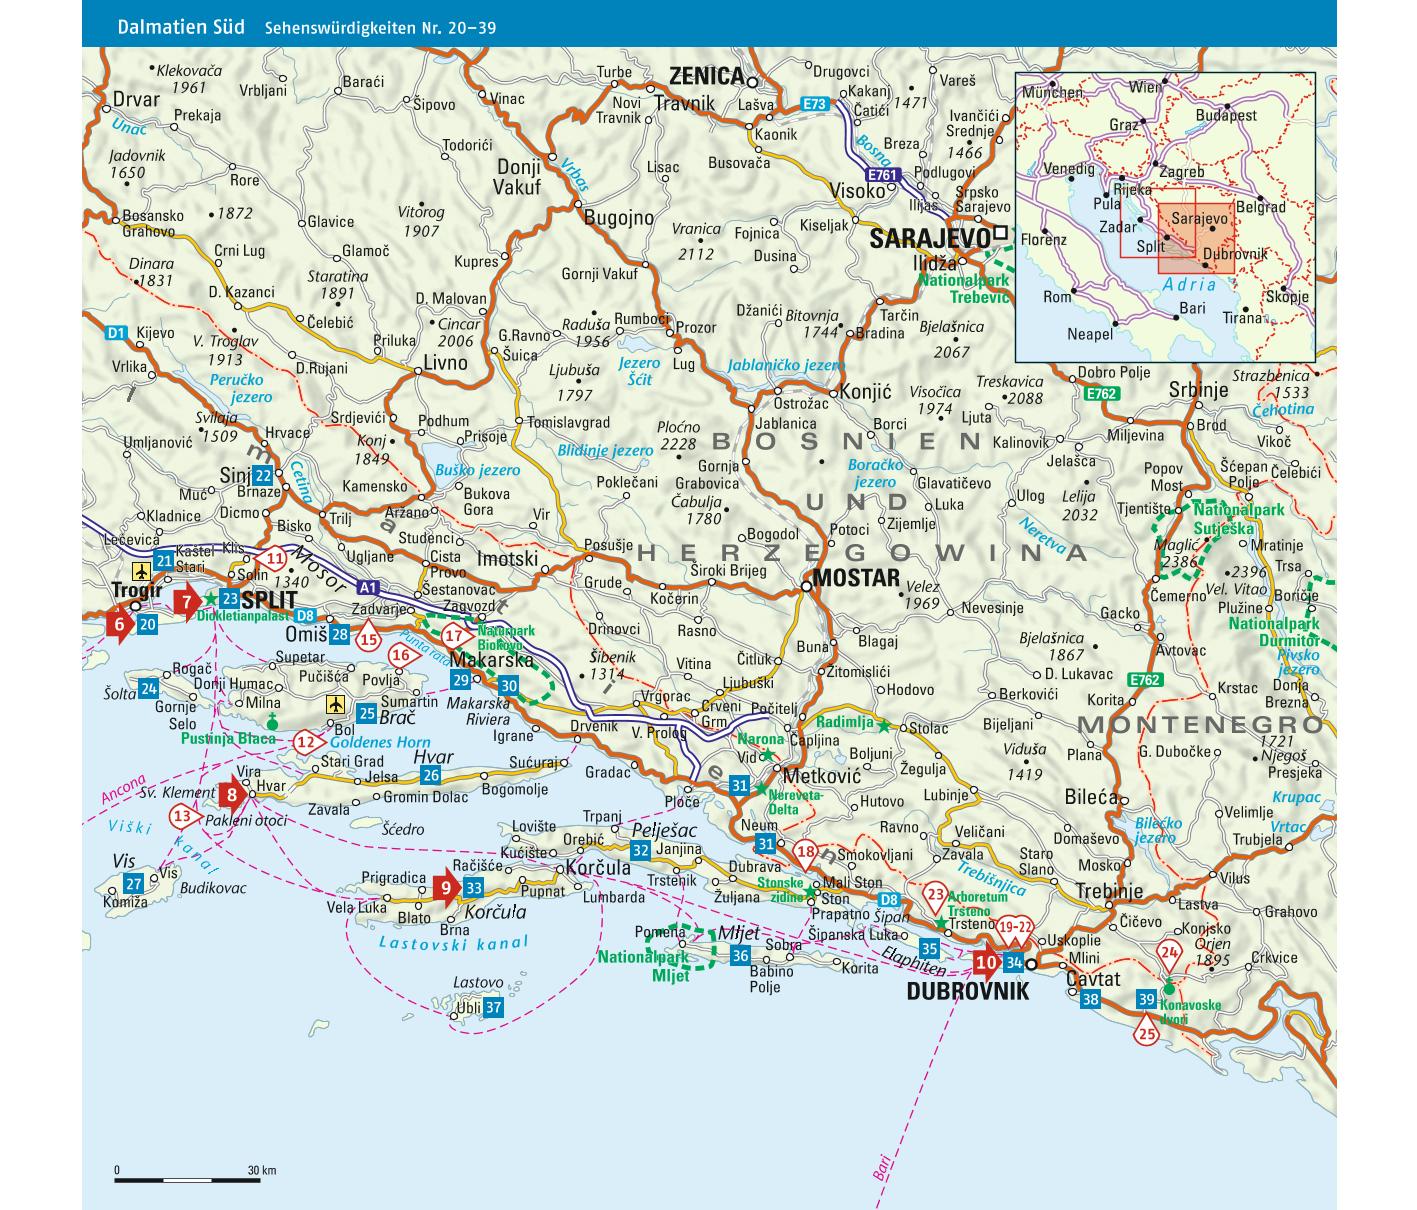
Task: Click the airport icon near Trogir
Action: point(141,571)
